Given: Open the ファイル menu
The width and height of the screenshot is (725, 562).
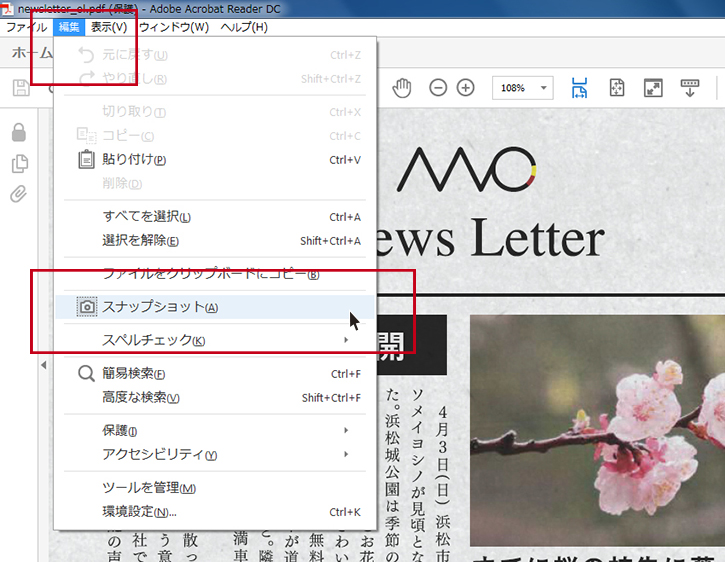Looking at the screenshot, I should click(26, 27).
